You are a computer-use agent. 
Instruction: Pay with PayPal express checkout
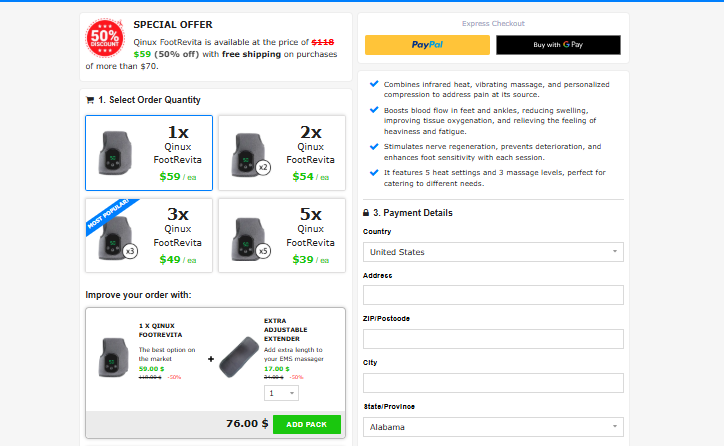[427, 45]
